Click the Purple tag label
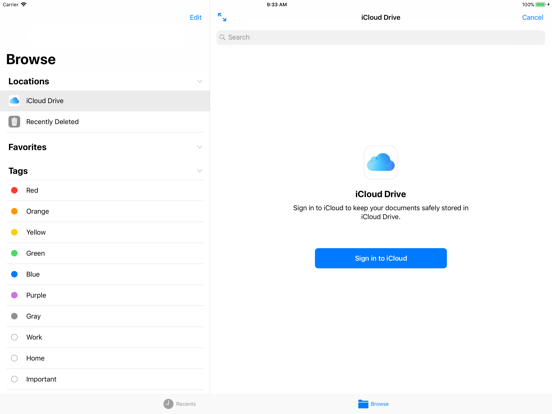 [x=36, y=295]
